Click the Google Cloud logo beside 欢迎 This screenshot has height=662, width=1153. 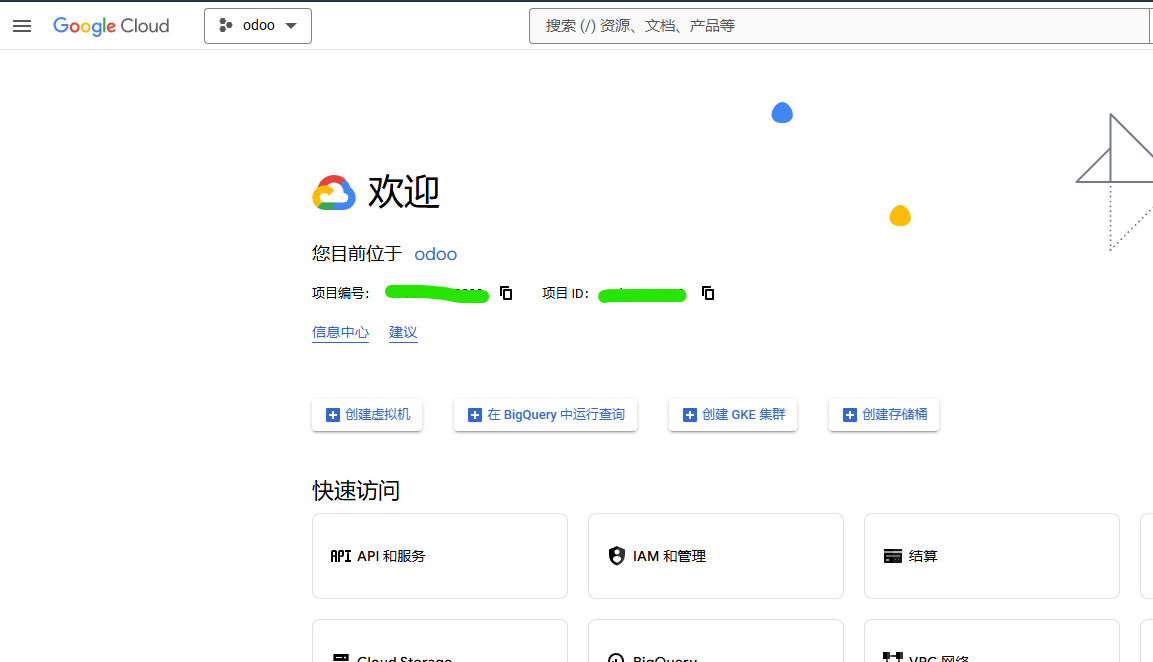tap(334, 193)
